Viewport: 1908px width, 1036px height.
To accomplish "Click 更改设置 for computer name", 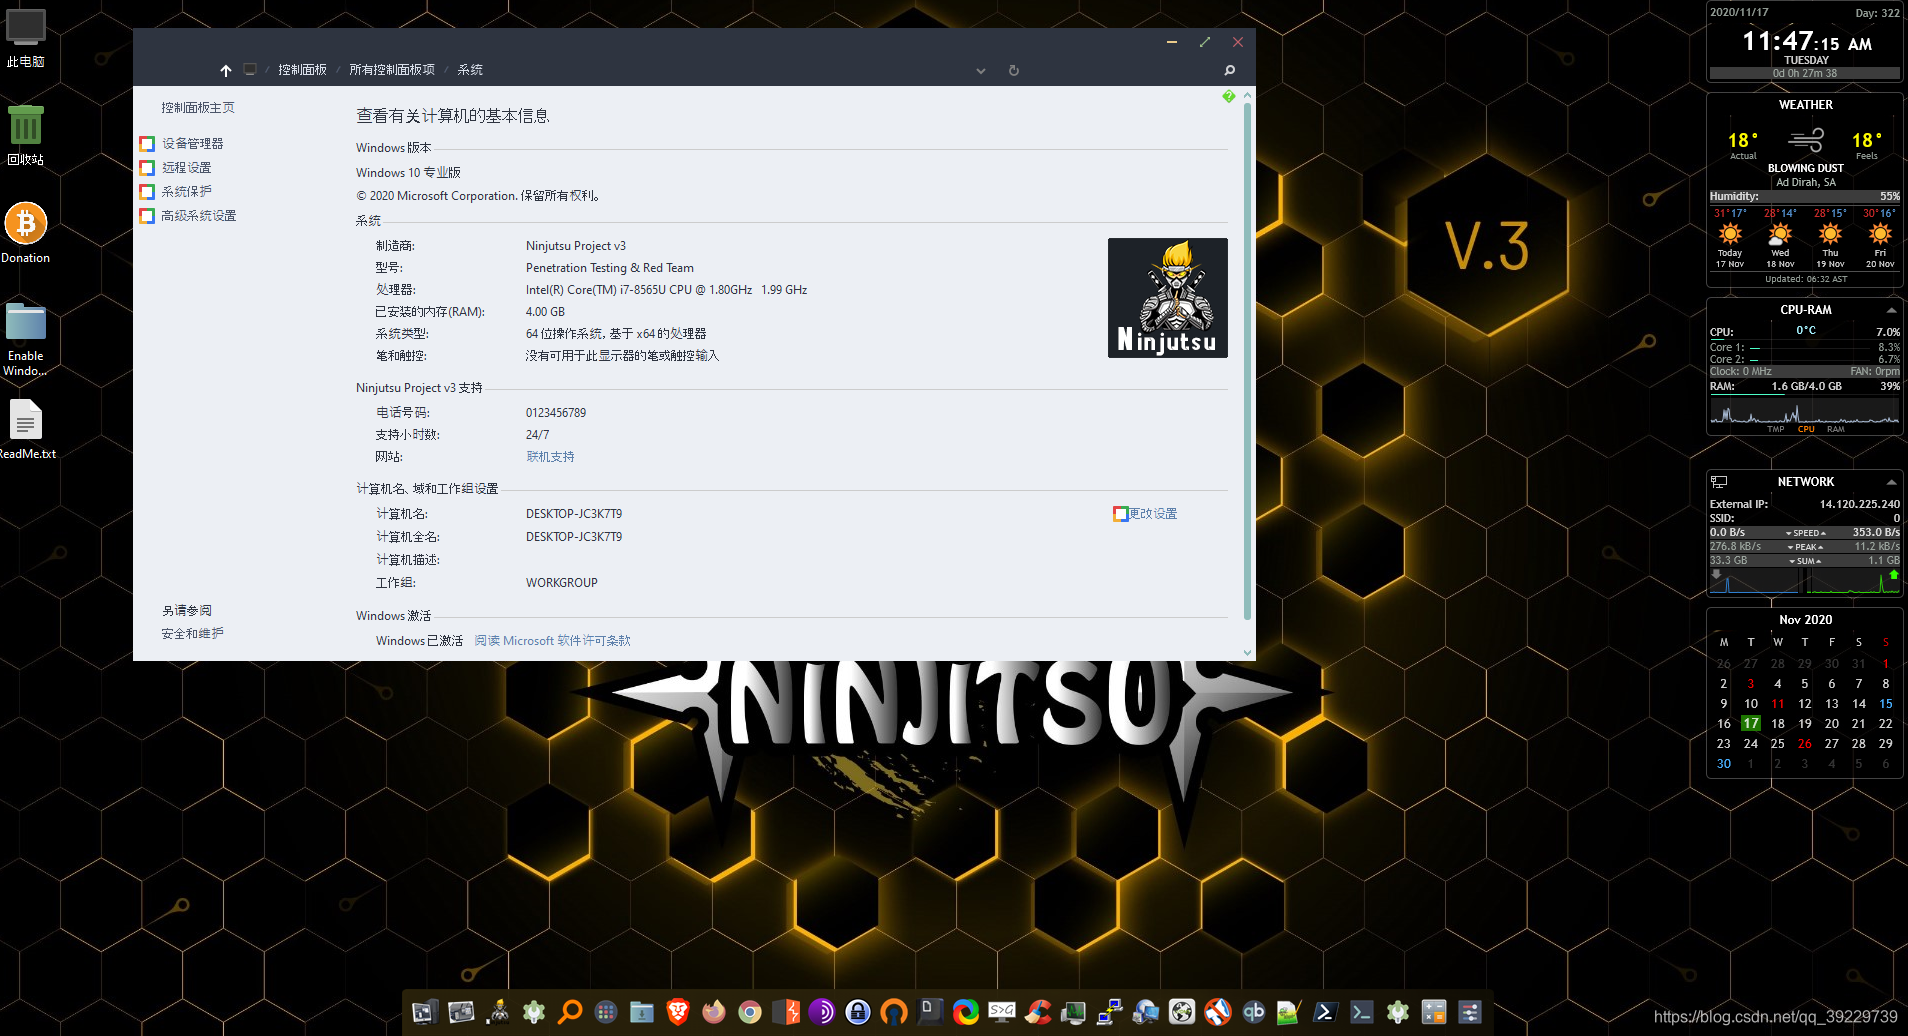I will click(x=1153, y=514).
